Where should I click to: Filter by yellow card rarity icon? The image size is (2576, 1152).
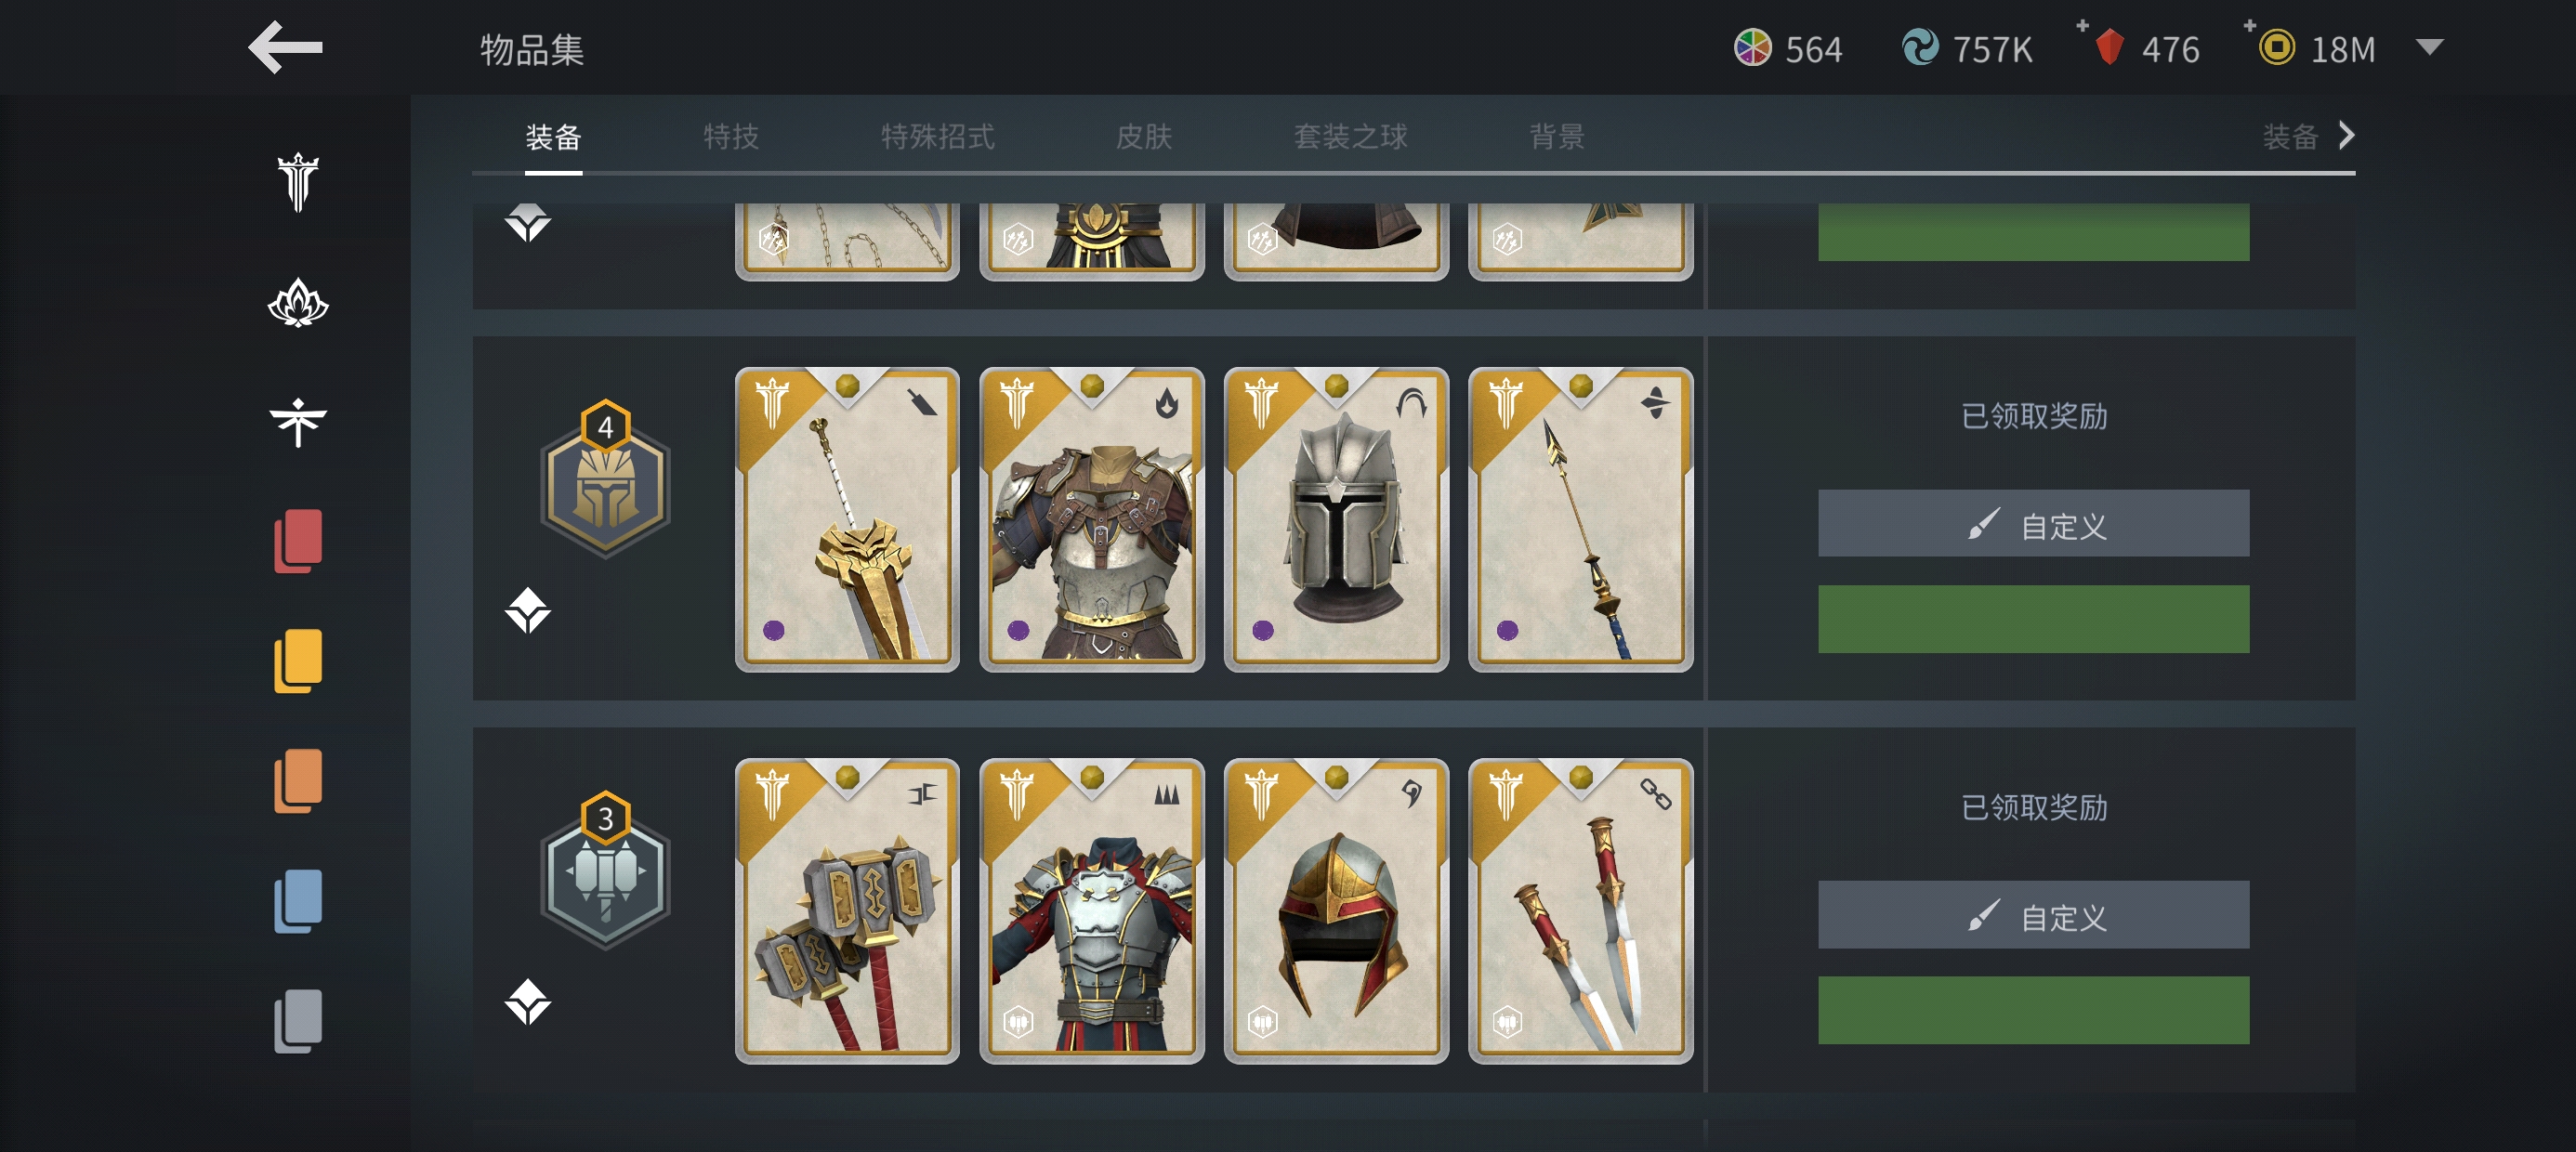(x=298, y=661)
